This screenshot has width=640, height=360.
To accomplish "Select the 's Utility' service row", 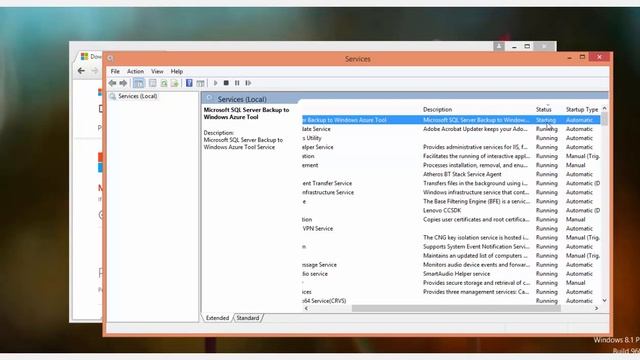I will [451, 138].
